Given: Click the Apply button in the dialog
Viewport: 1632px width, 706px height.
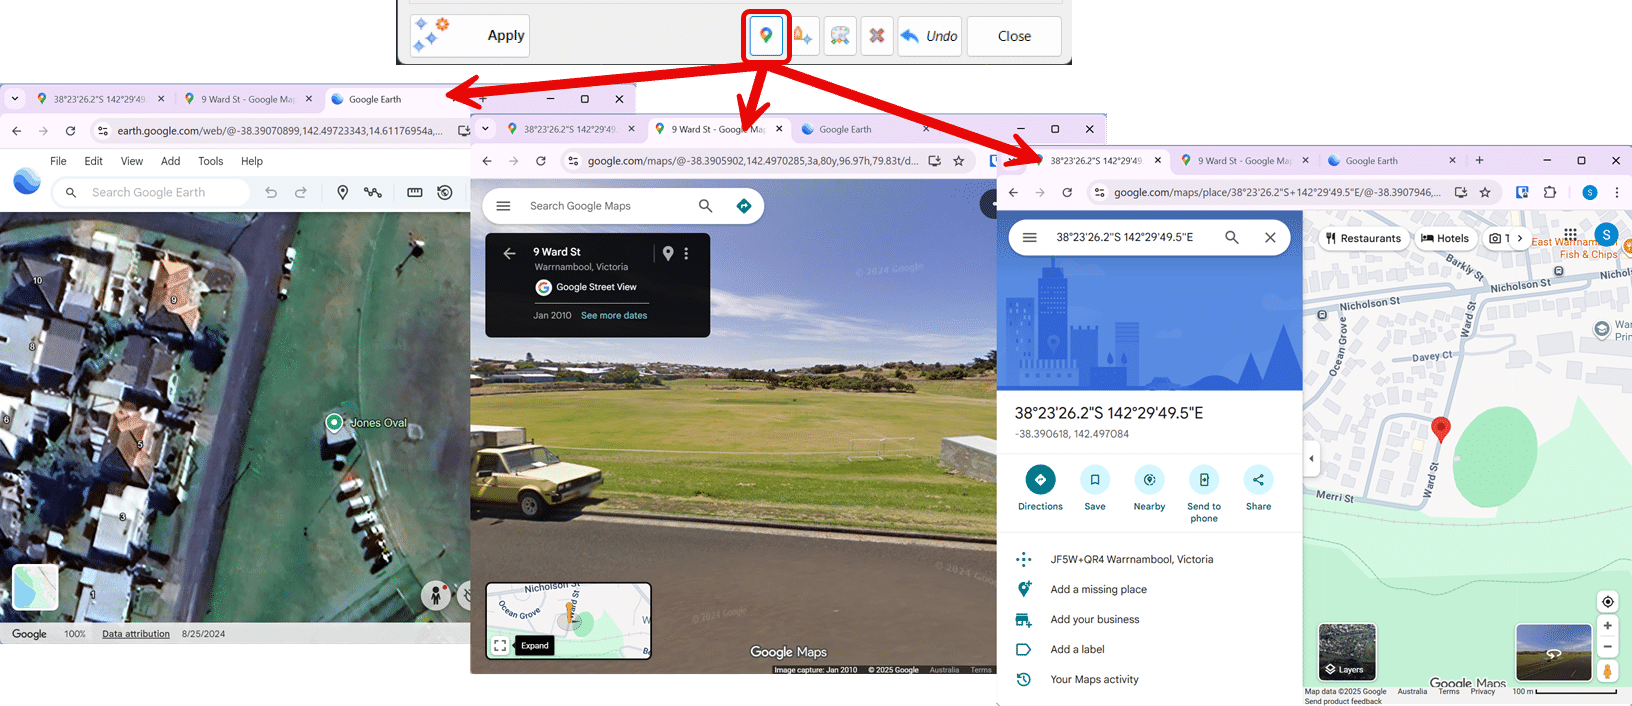Looking at the screenshot, I should pyautogui.click(x=469, y=36).
